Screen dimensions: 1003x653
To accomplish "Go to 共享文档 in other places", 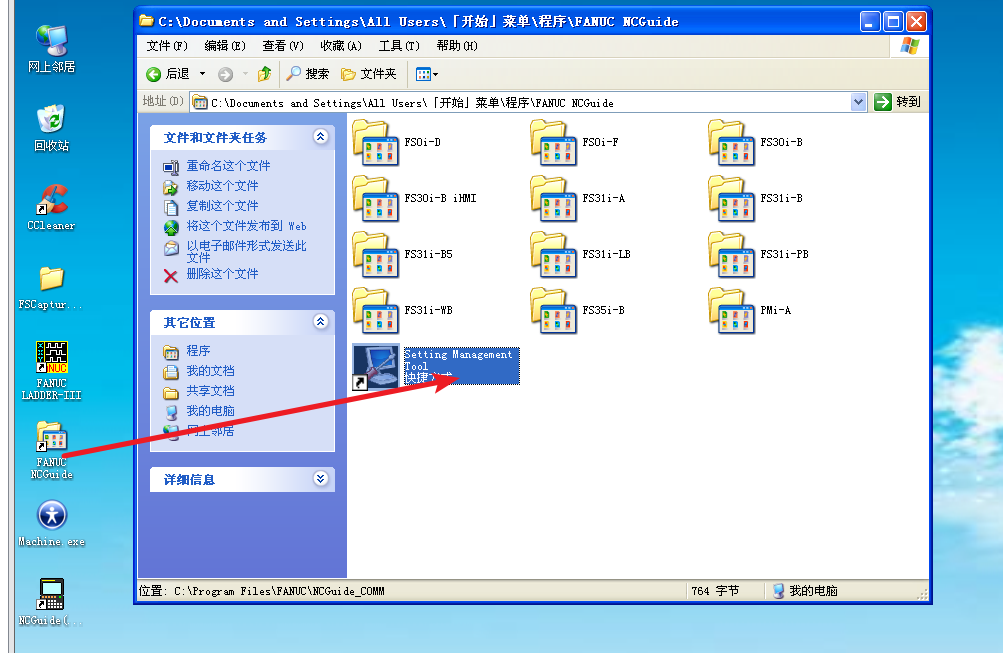I will (210, 391).
